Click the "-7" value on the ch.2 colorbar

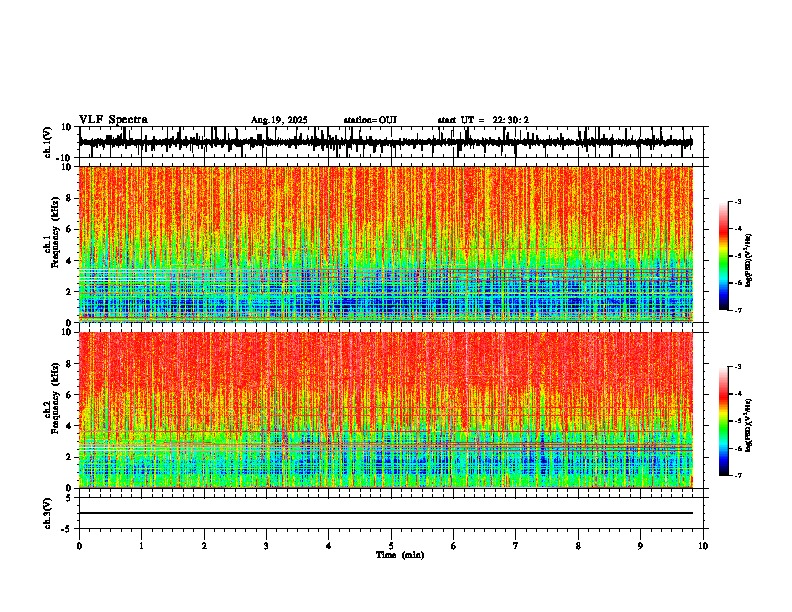coord(736,476)
